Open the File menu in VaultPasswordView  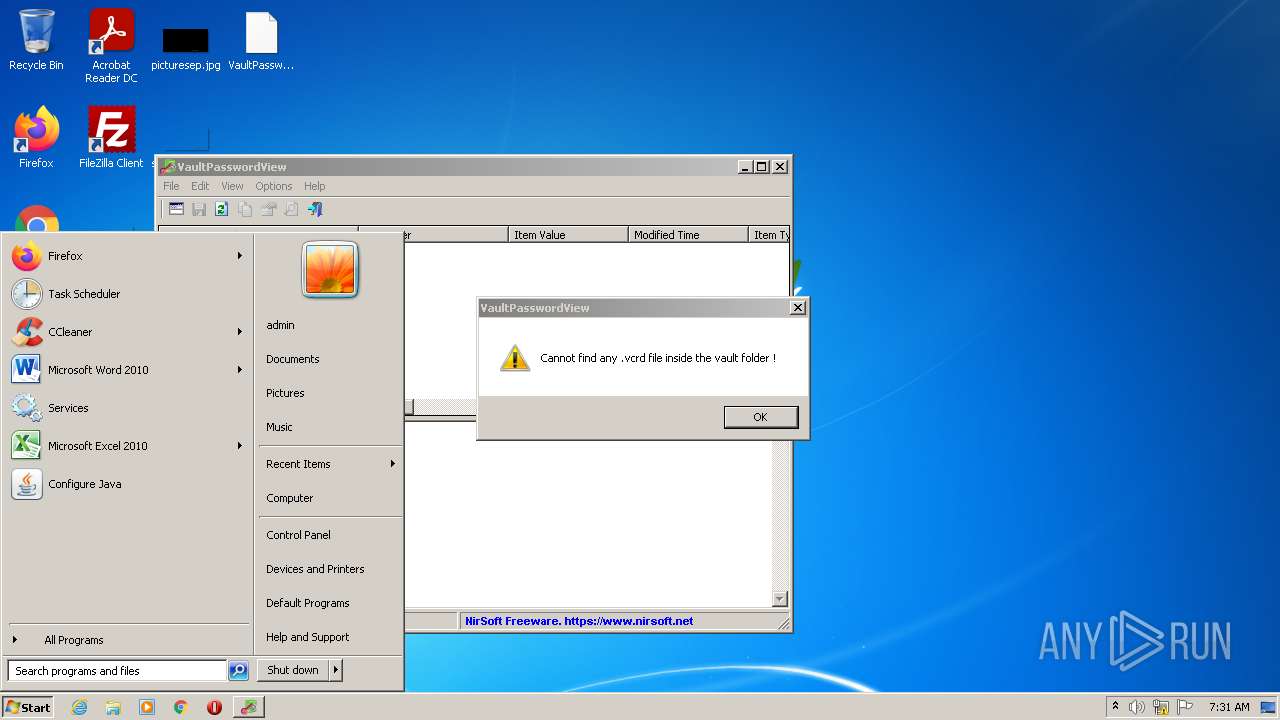171,186
